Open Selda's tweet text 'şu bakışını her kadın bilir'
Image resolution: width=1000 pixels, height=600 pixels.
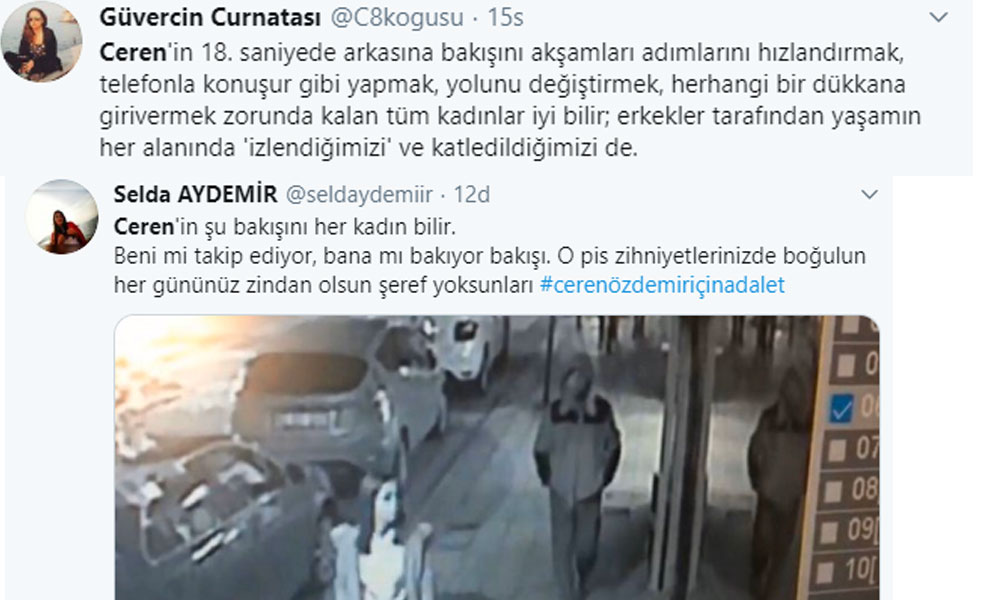(x=285, y=226)
